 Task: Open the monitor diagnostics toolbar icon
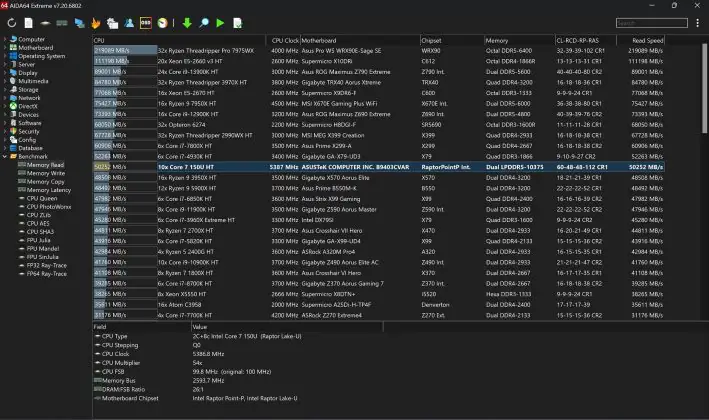click(x=79, y=23)
